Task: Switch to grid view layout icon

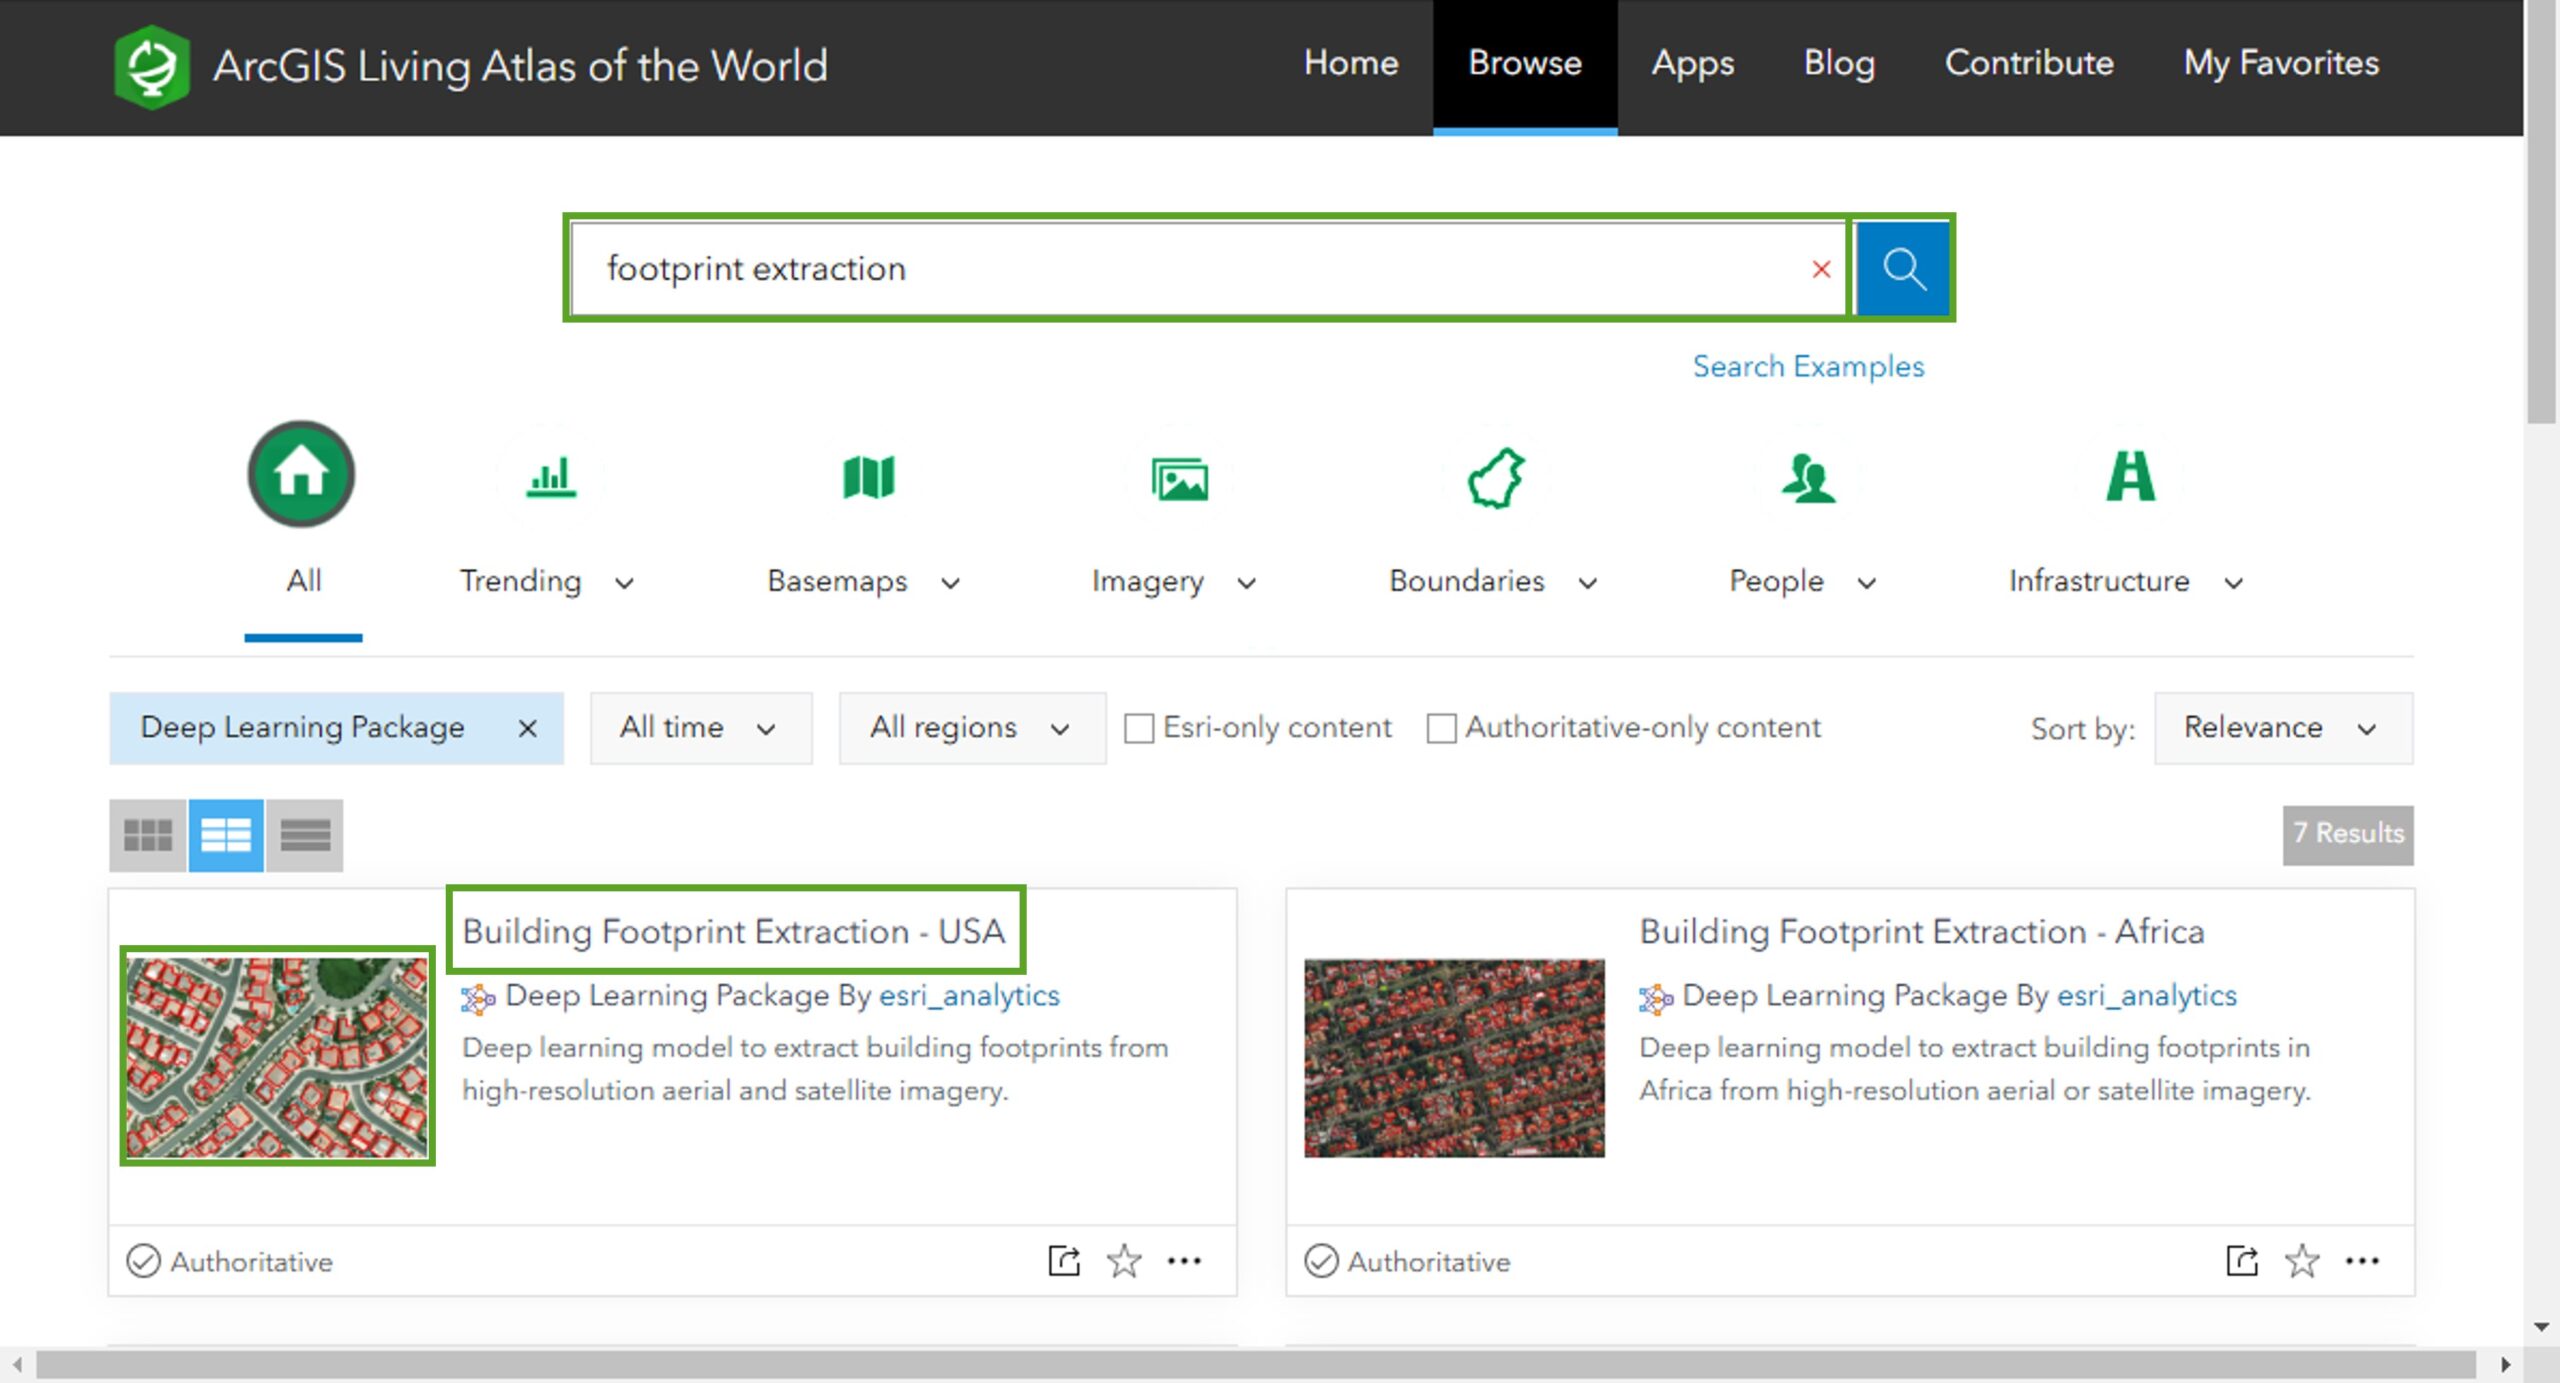Action: click(148, 835)
